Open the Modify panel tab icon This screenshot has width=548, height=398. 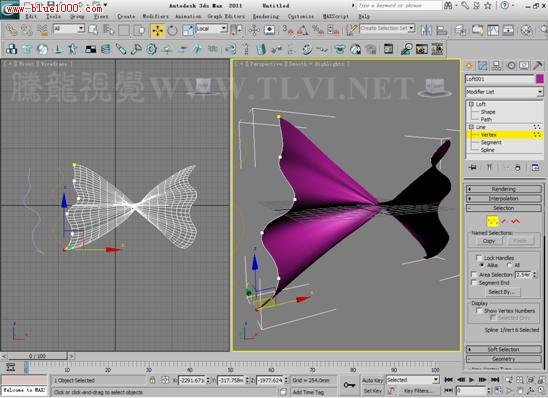pyautogui.click(x=483, y=65)
